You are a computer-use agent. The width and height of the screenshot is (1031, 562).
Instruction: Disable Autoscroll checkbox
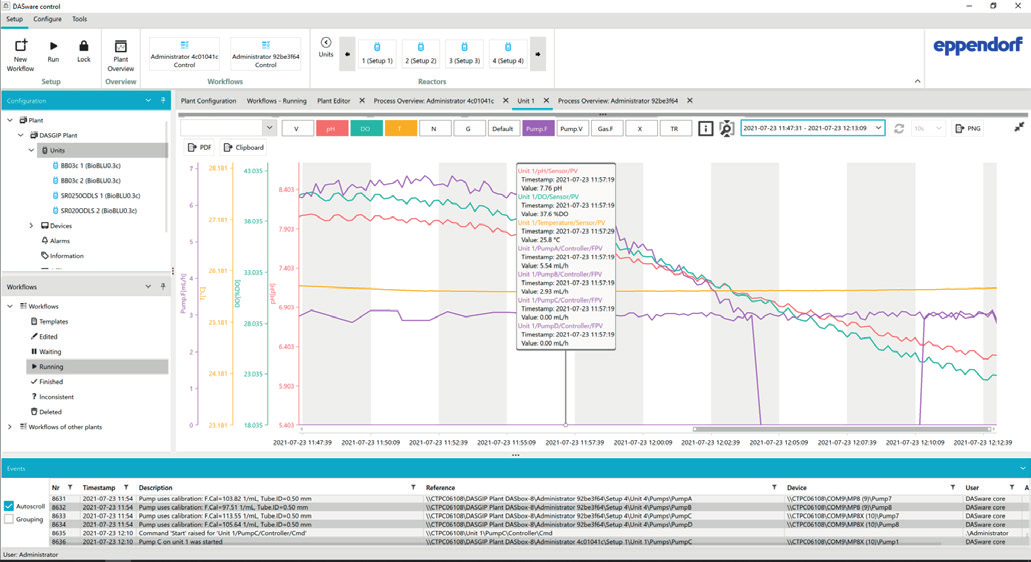[x=9, y=505]
